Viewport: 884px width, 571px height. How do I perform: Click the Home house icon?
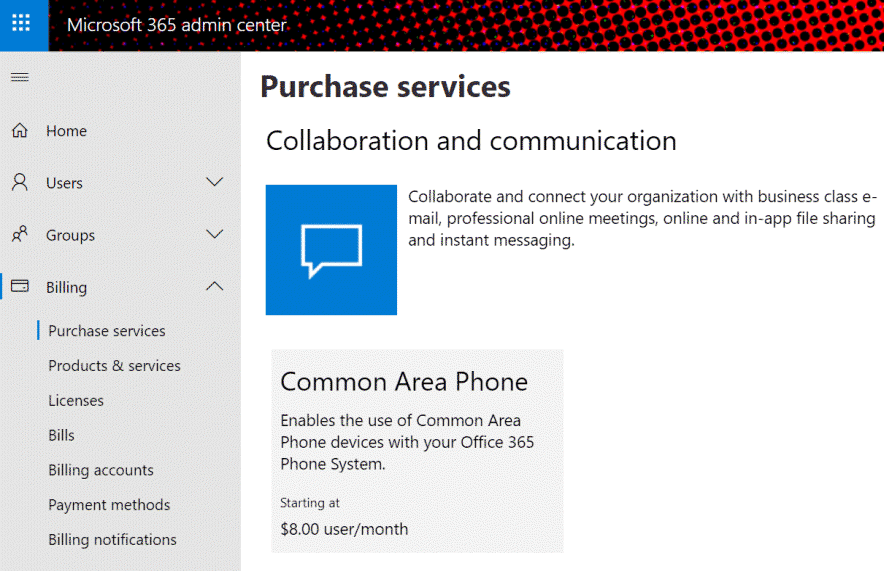point(20,130)
